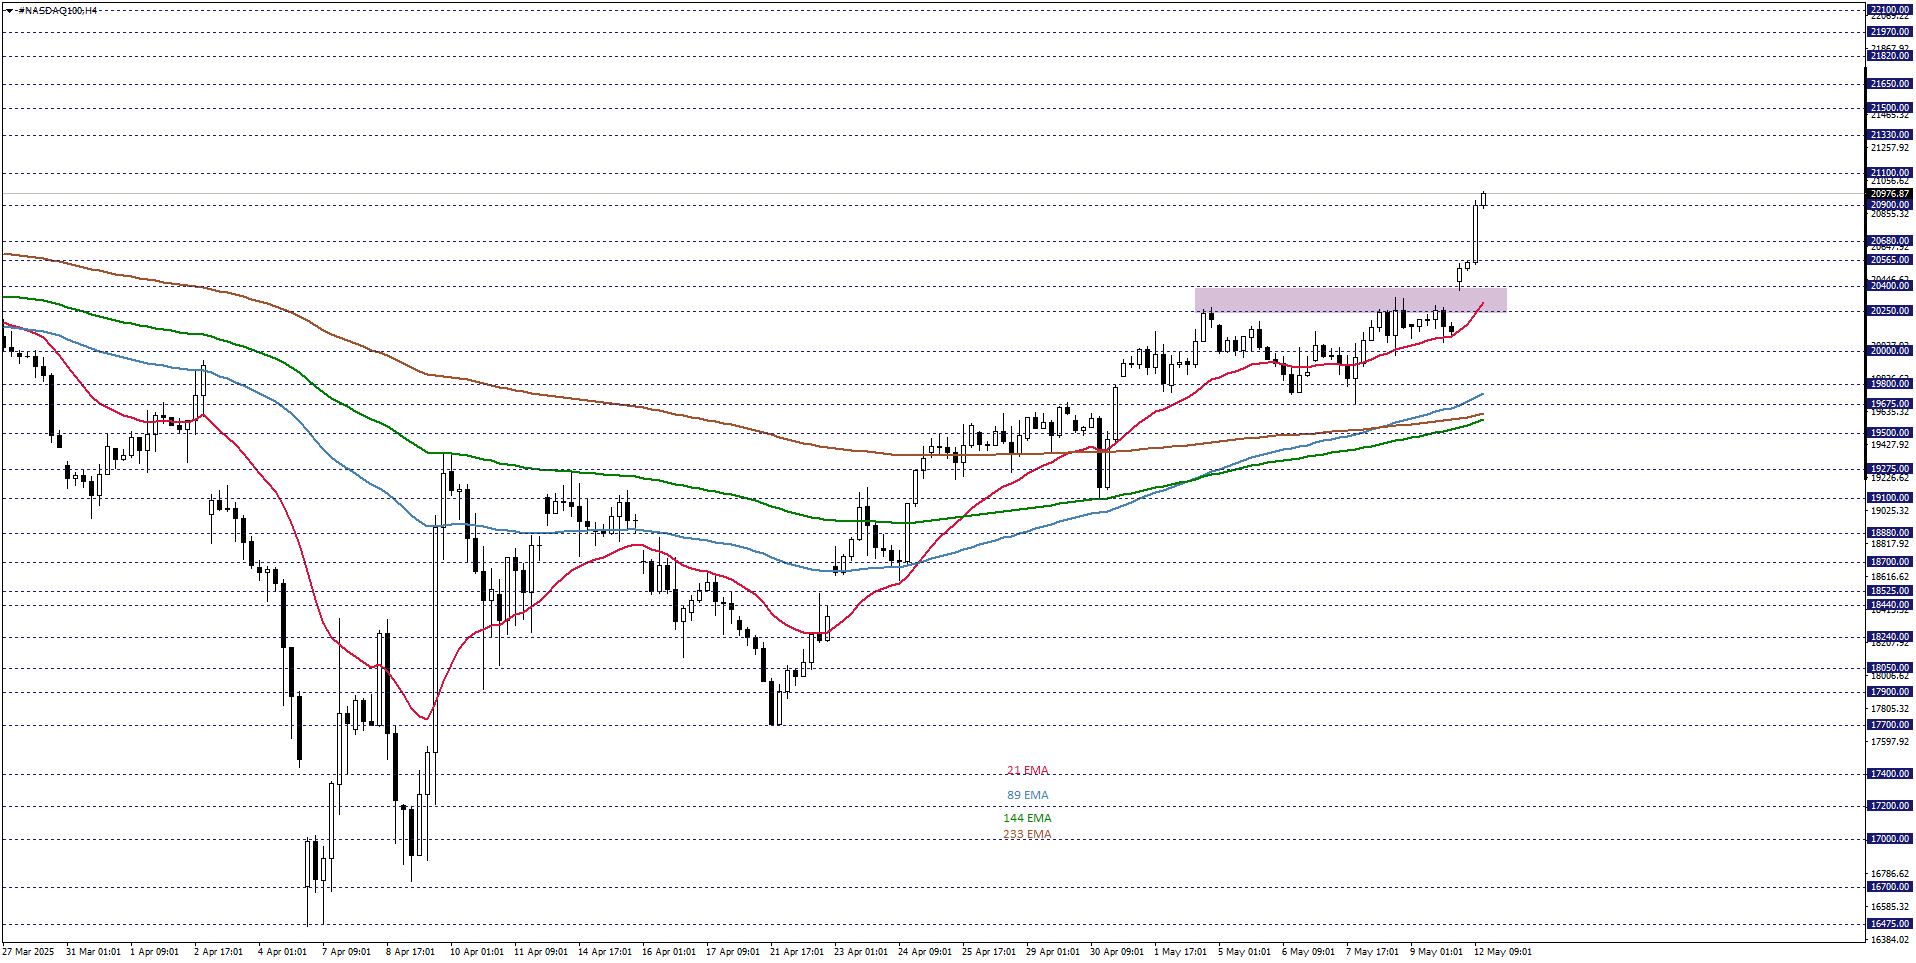Screen dimensions: 1916x963
Task: Select the 17200.00 price level label
Action: (x=1889, y=806)
